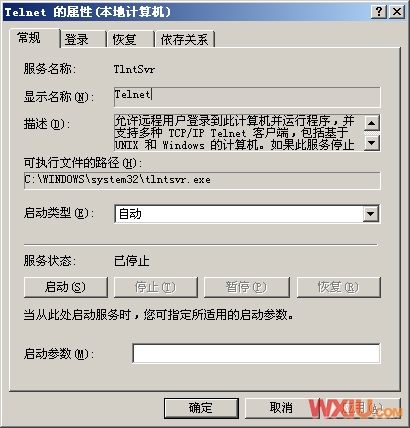Switch to the 登录 tab
Image resolution: width=410 pixels, height=428 pixels.
tap(83, 39)
